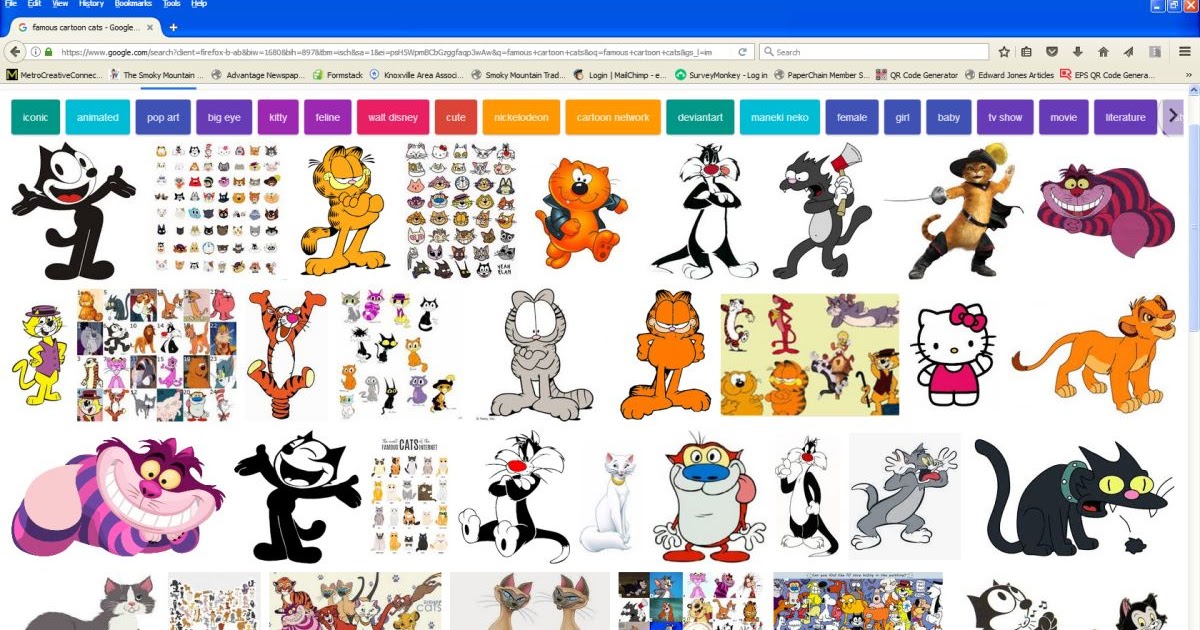Open the Formstack bookmark
The image size is (1200, 630).
pyautogui.click(x=337, y=75)
